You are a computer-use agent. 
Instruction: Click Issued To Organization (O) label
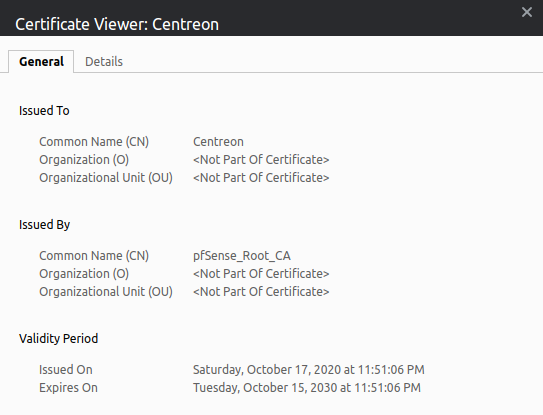(x=84, y=160)
